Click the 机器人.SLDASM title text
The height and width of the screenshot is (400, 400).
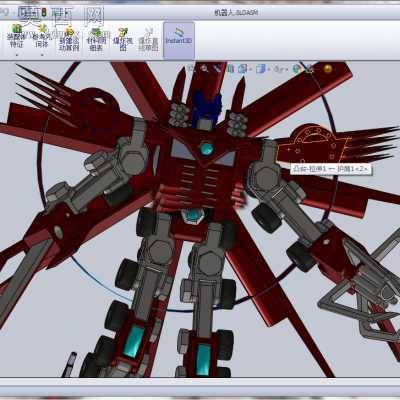pos(235,13)
